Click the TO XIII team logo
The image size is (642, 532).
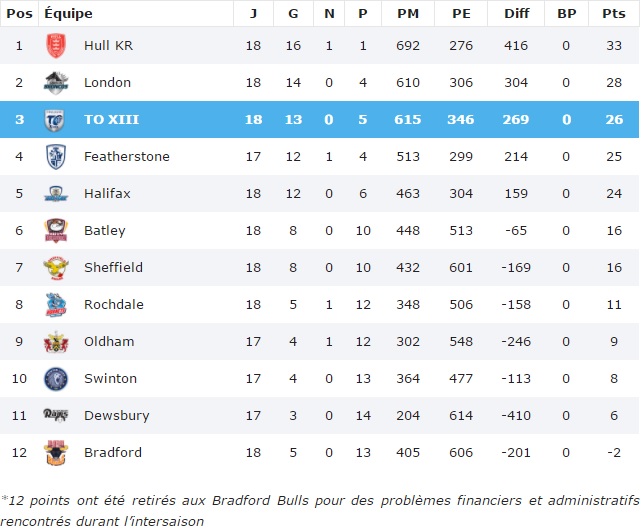[x=56, y=120]
